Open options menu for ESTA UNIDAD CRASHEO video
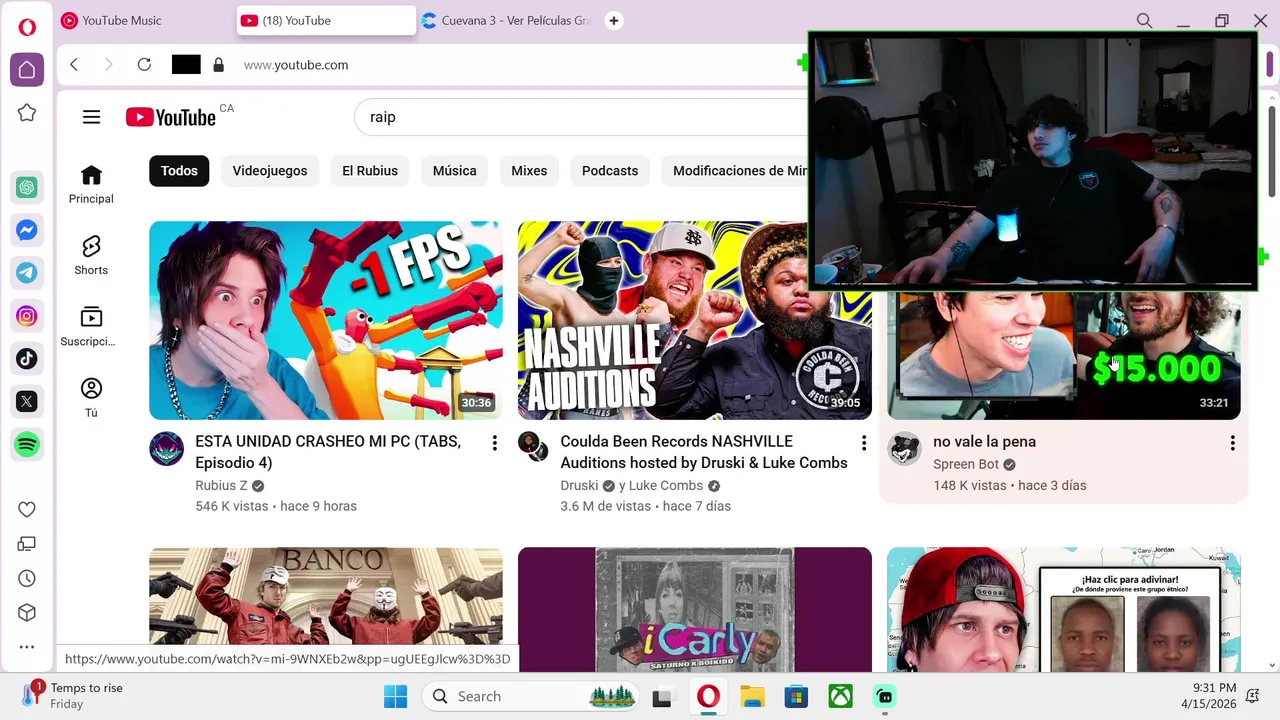Image resolution: width=1280 pixels, height=720 pixels. pyautogui.click(x=494, y=443)
